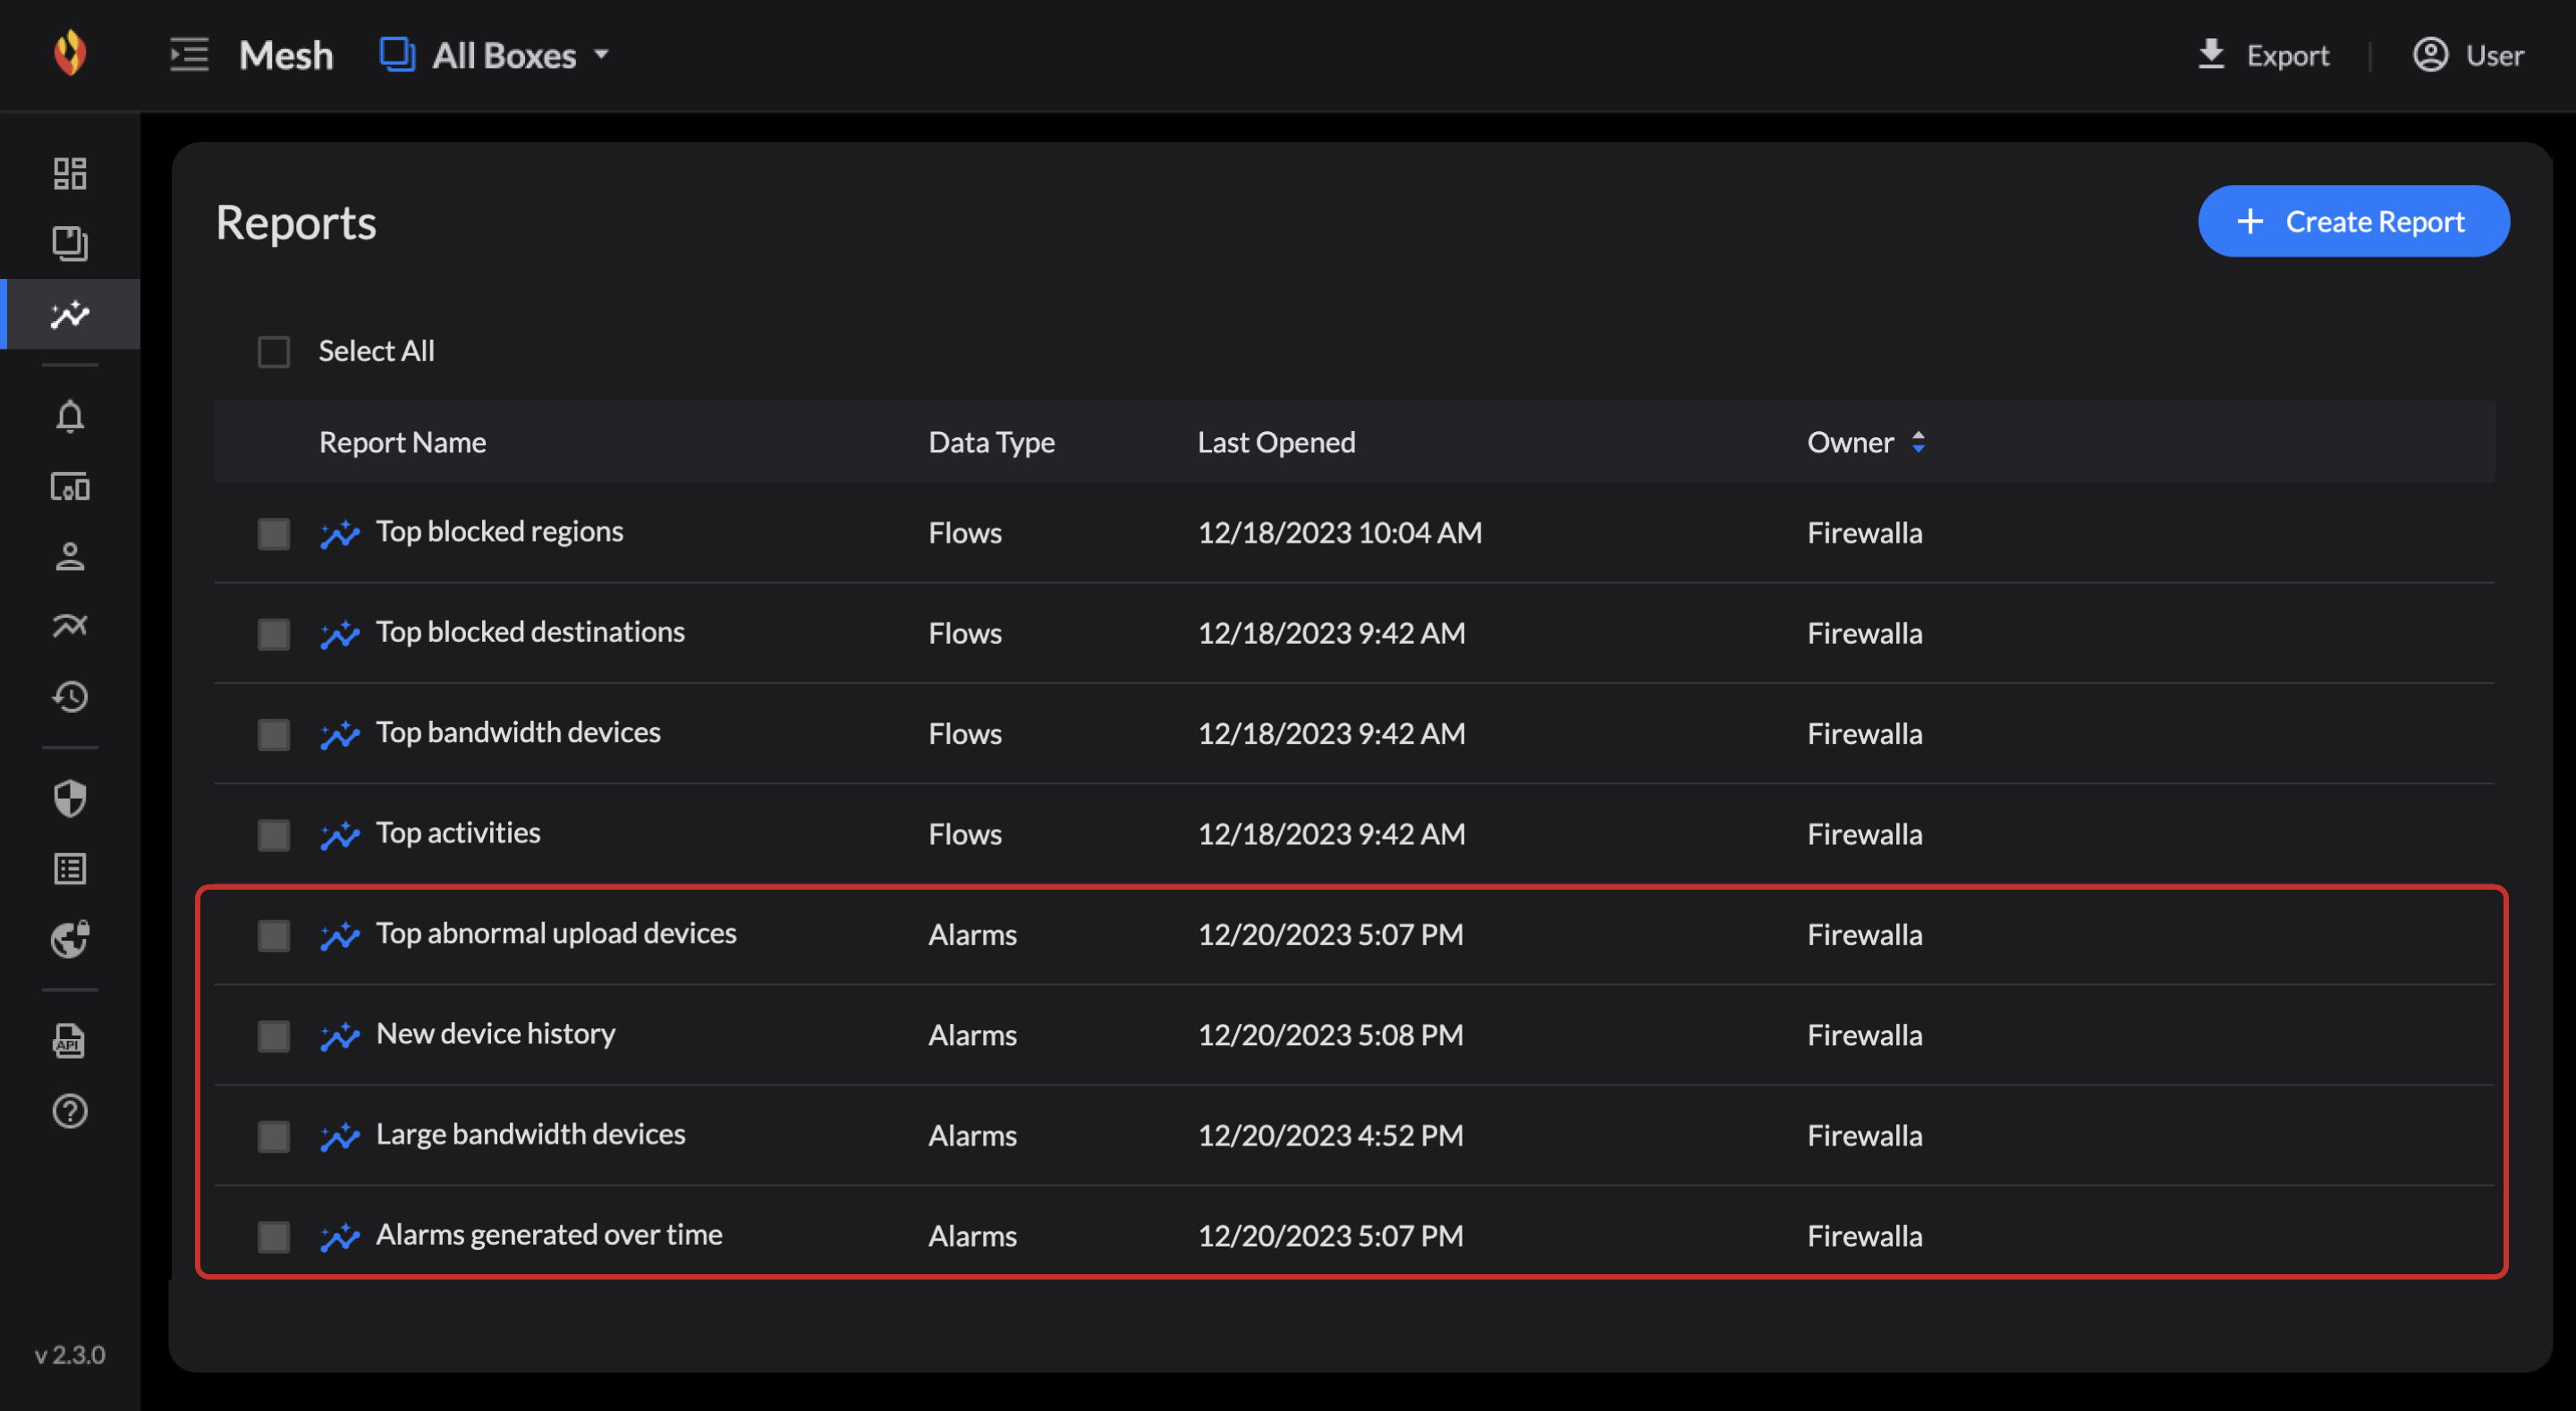Click chart icon beside New device history
2576x1411 pixels.
coord(340,1036)
